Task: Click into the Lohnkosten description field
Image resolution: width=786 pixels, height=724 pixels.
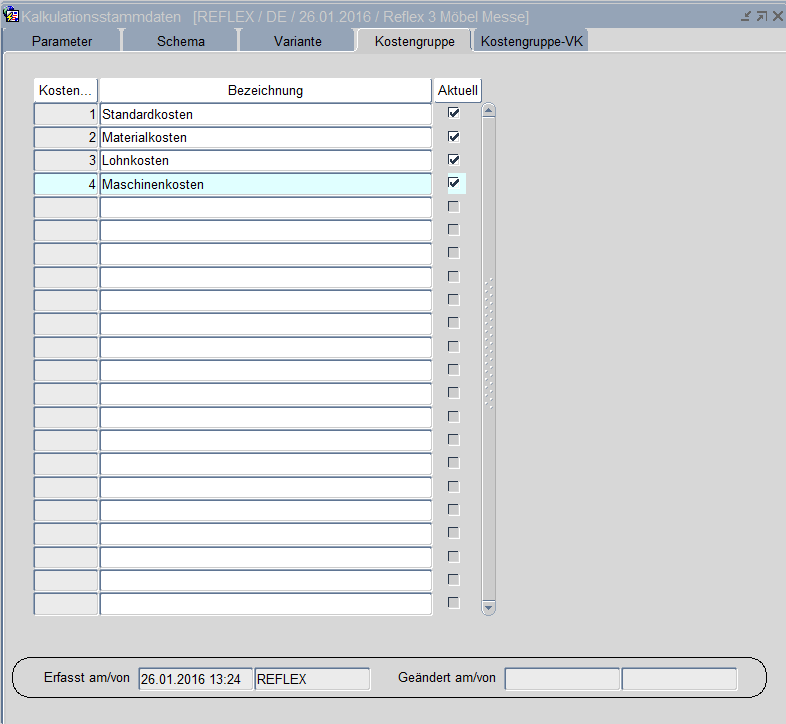Action: [x=265, y=160]
